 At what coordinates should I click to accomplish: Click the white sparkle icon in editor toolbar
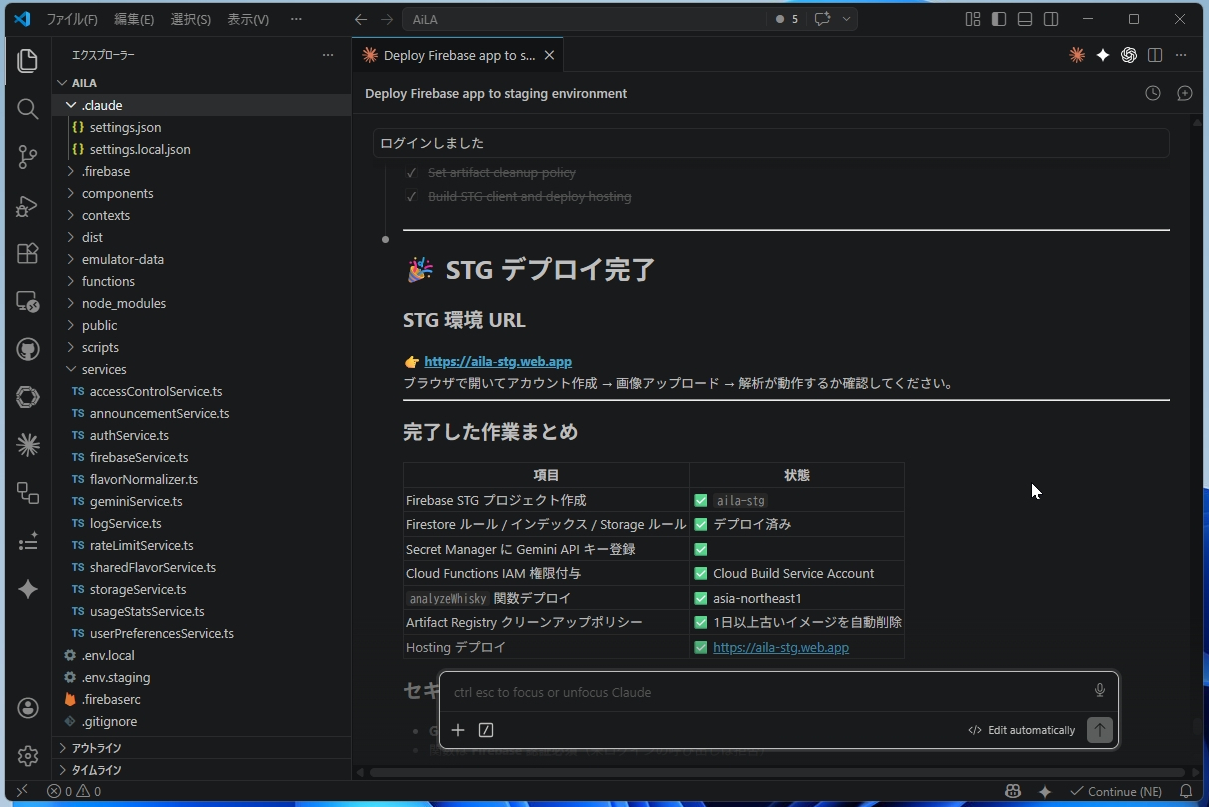point(1103,56)
